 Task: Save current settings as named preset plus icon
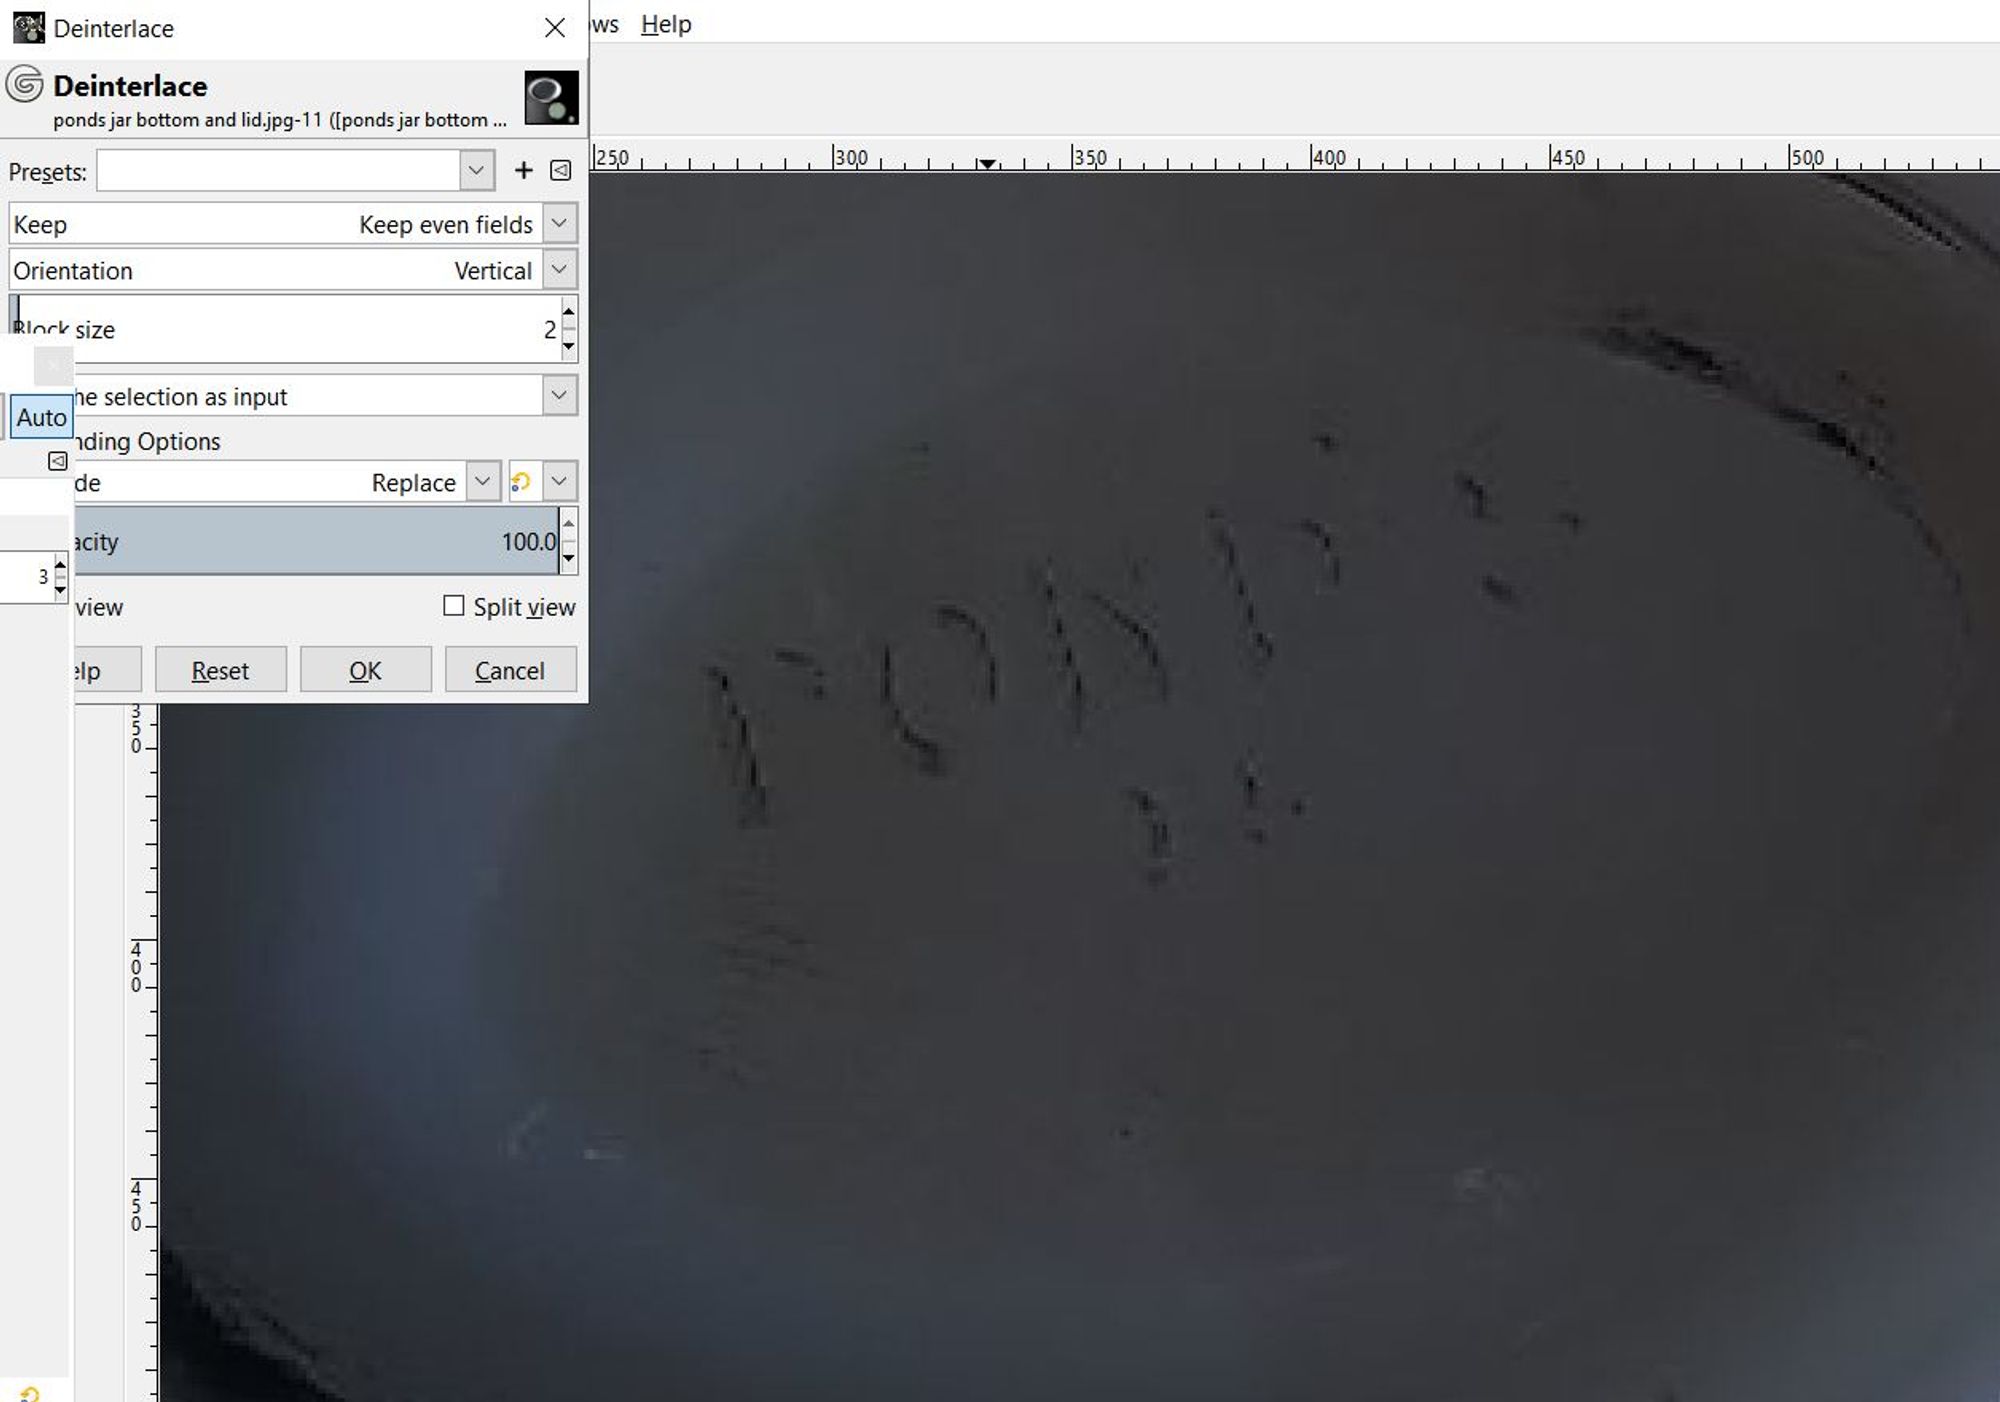coord(523,171)
